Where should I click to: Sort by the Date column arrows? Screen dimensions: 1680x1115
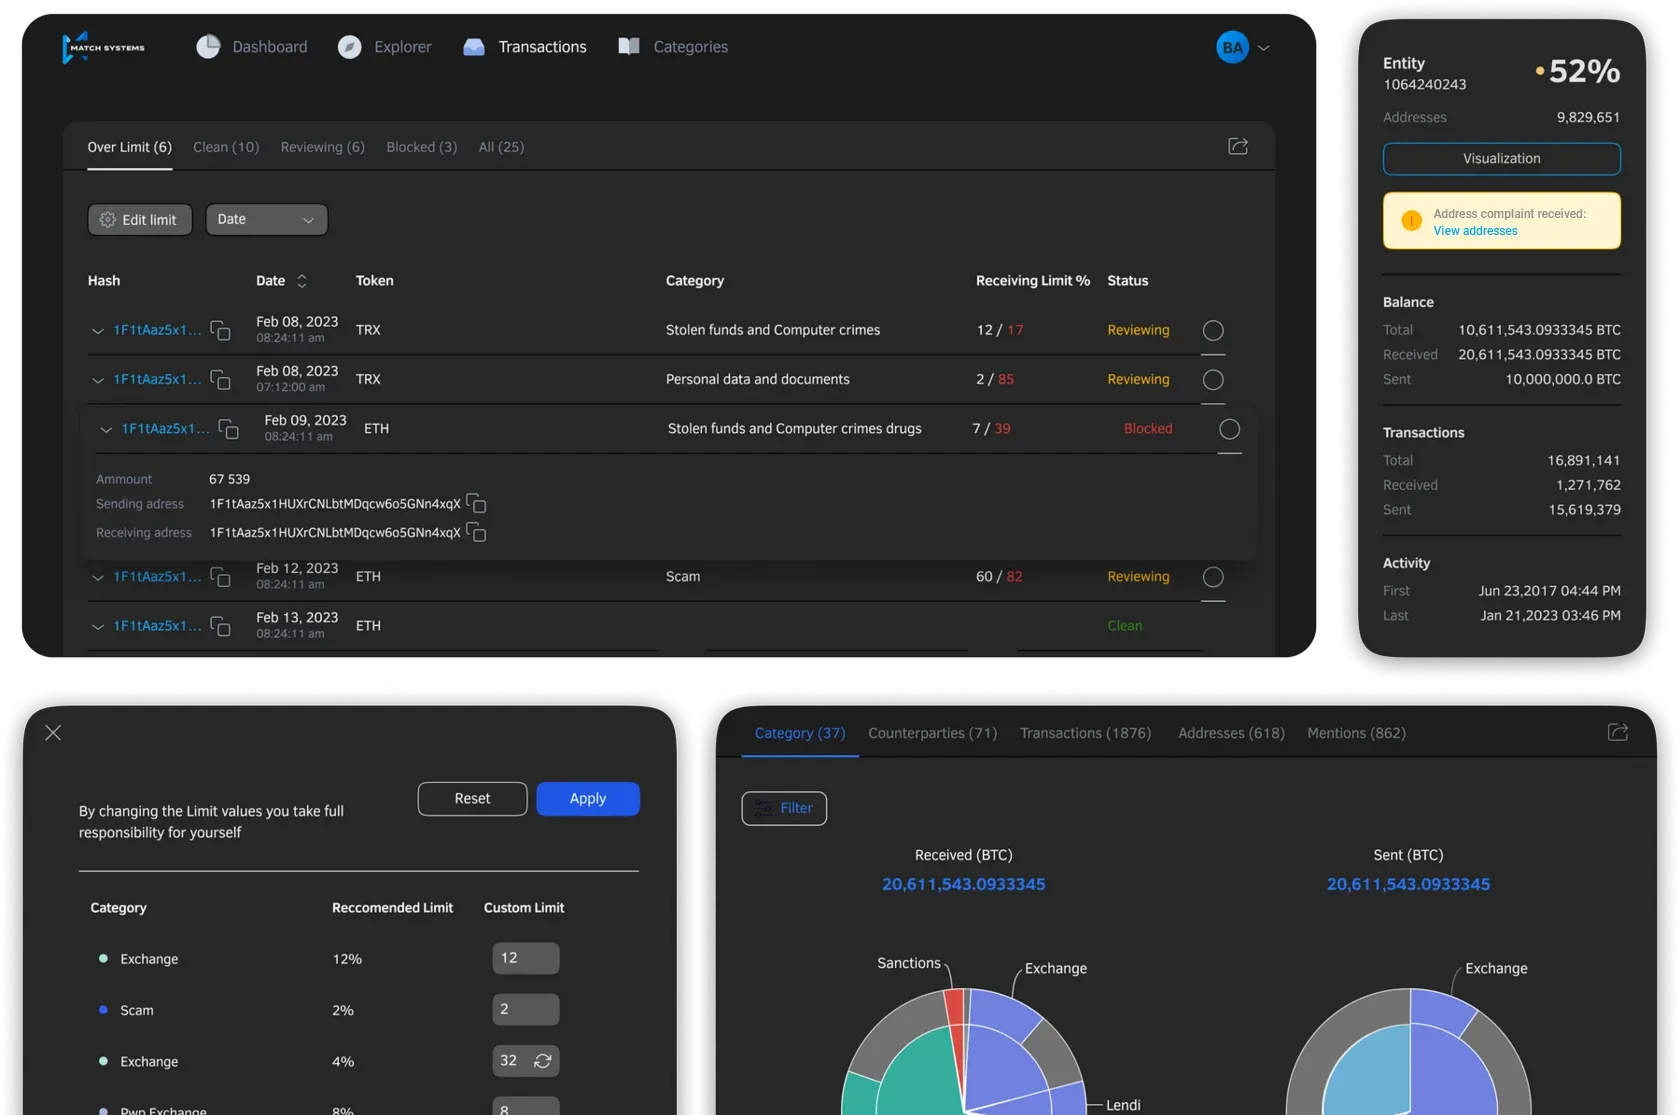coord(301,281)
